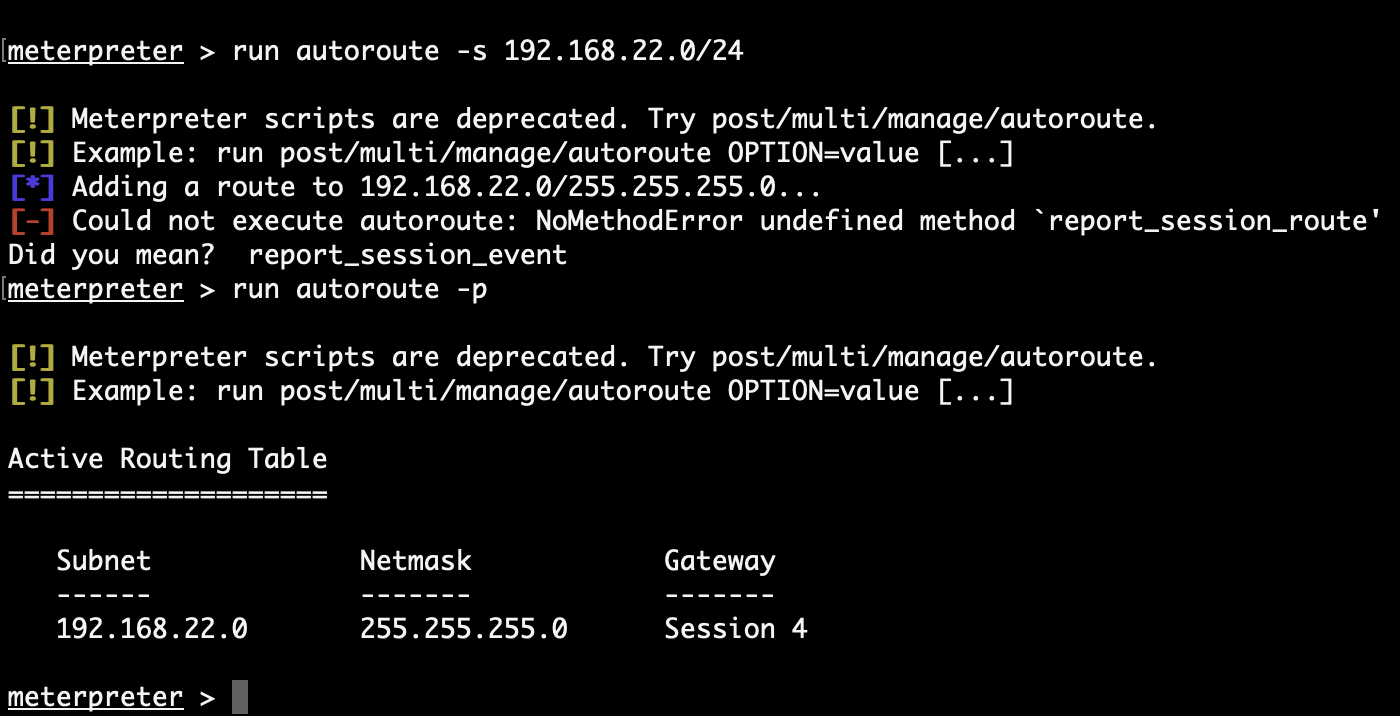Click the 255.255.255.0 netmask table value

point(463,629)
